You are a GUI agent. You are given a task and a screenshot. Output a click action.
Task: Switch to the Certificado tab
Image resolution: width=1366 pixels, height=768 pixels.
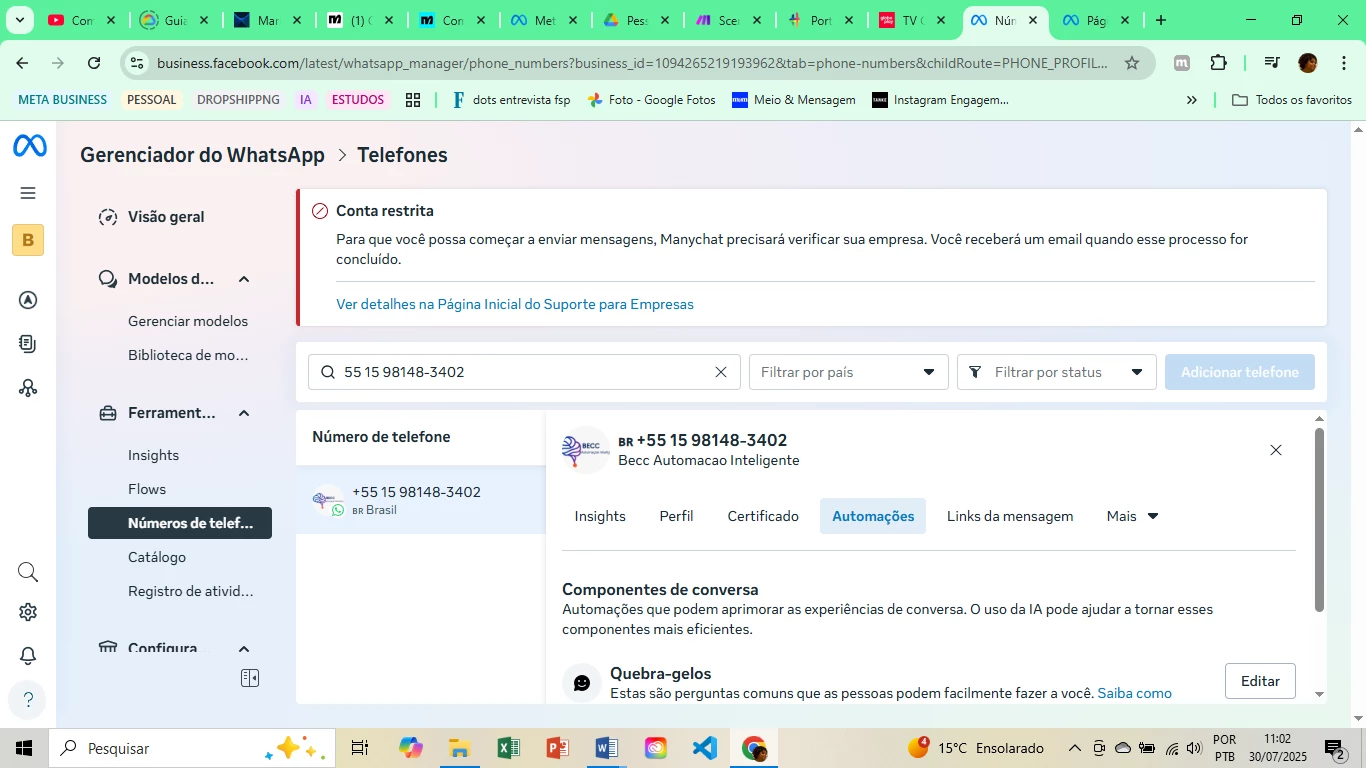point(763,516)
